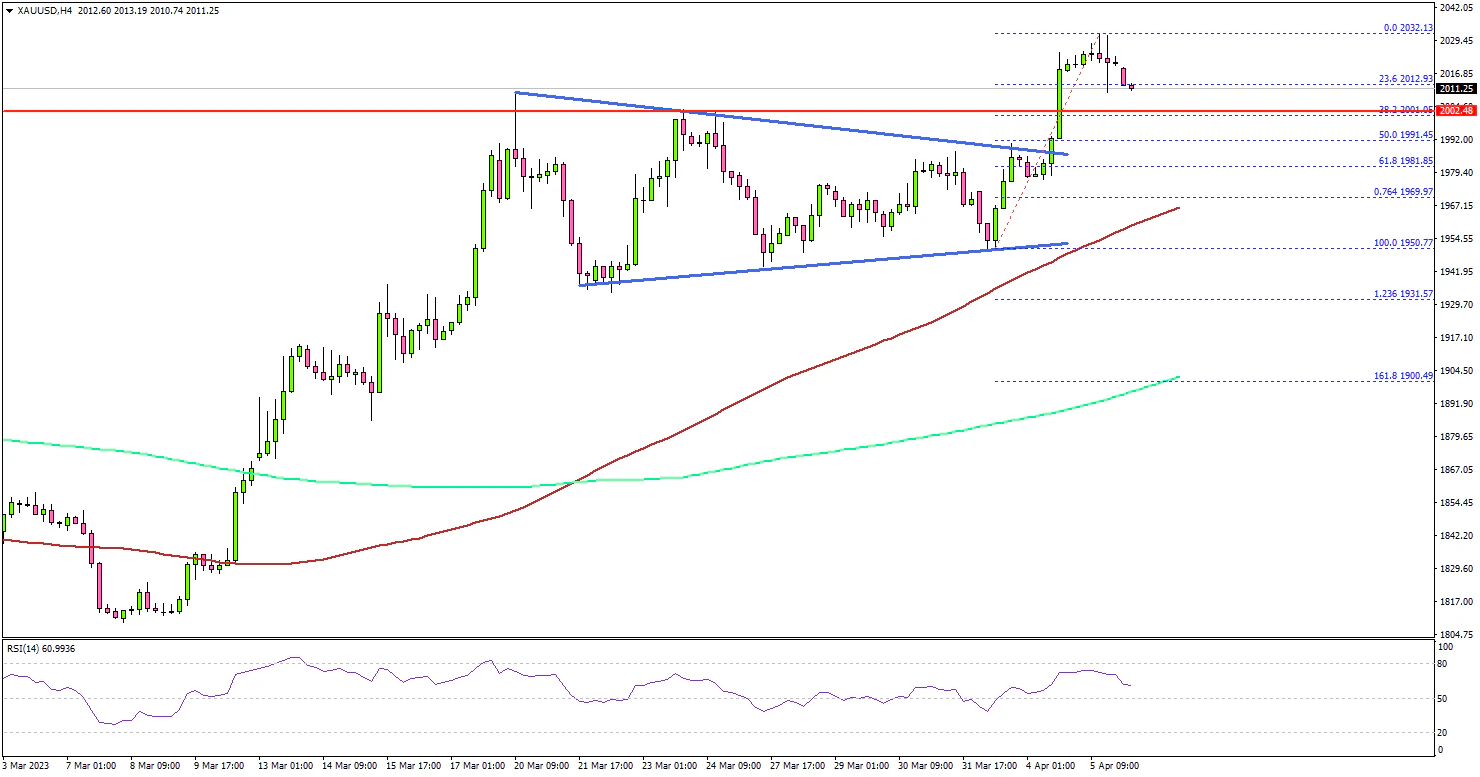
Task: Select the red horizontal line's 2002.48 price tag
Action: point(1456,111)
